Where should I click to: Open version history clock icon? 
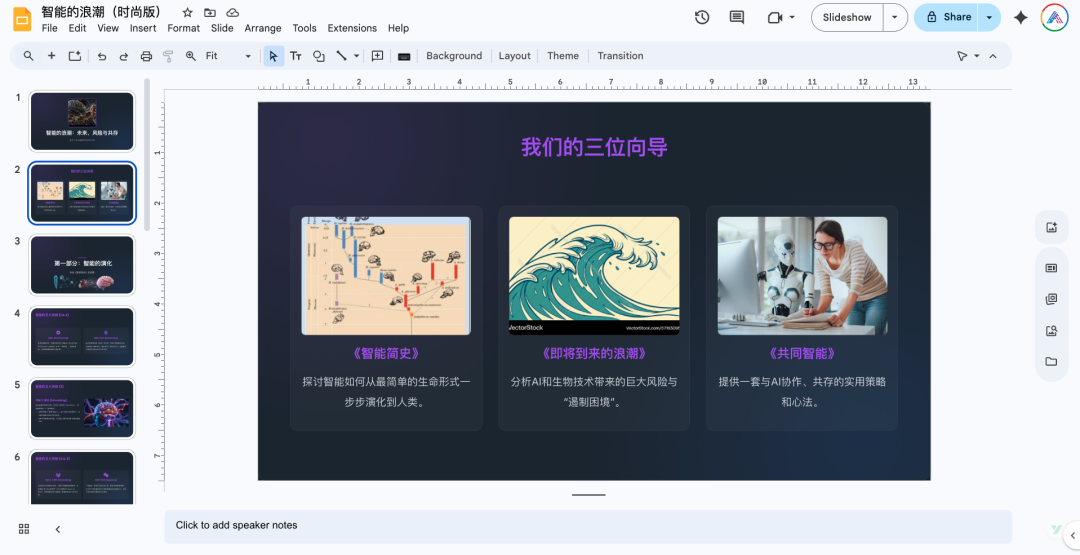[702, 17]
